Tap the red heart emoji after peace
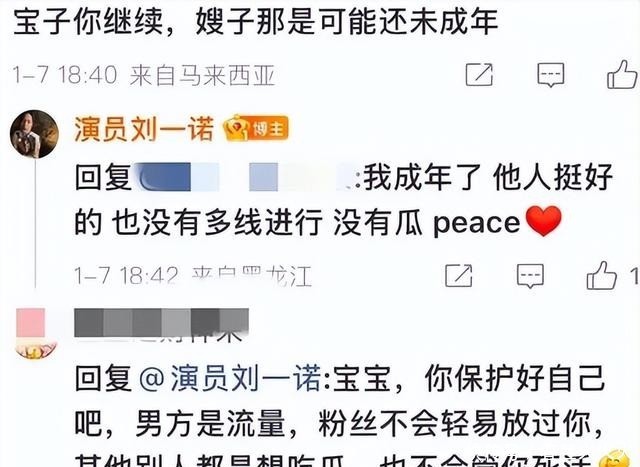 [x=543, y=221]
